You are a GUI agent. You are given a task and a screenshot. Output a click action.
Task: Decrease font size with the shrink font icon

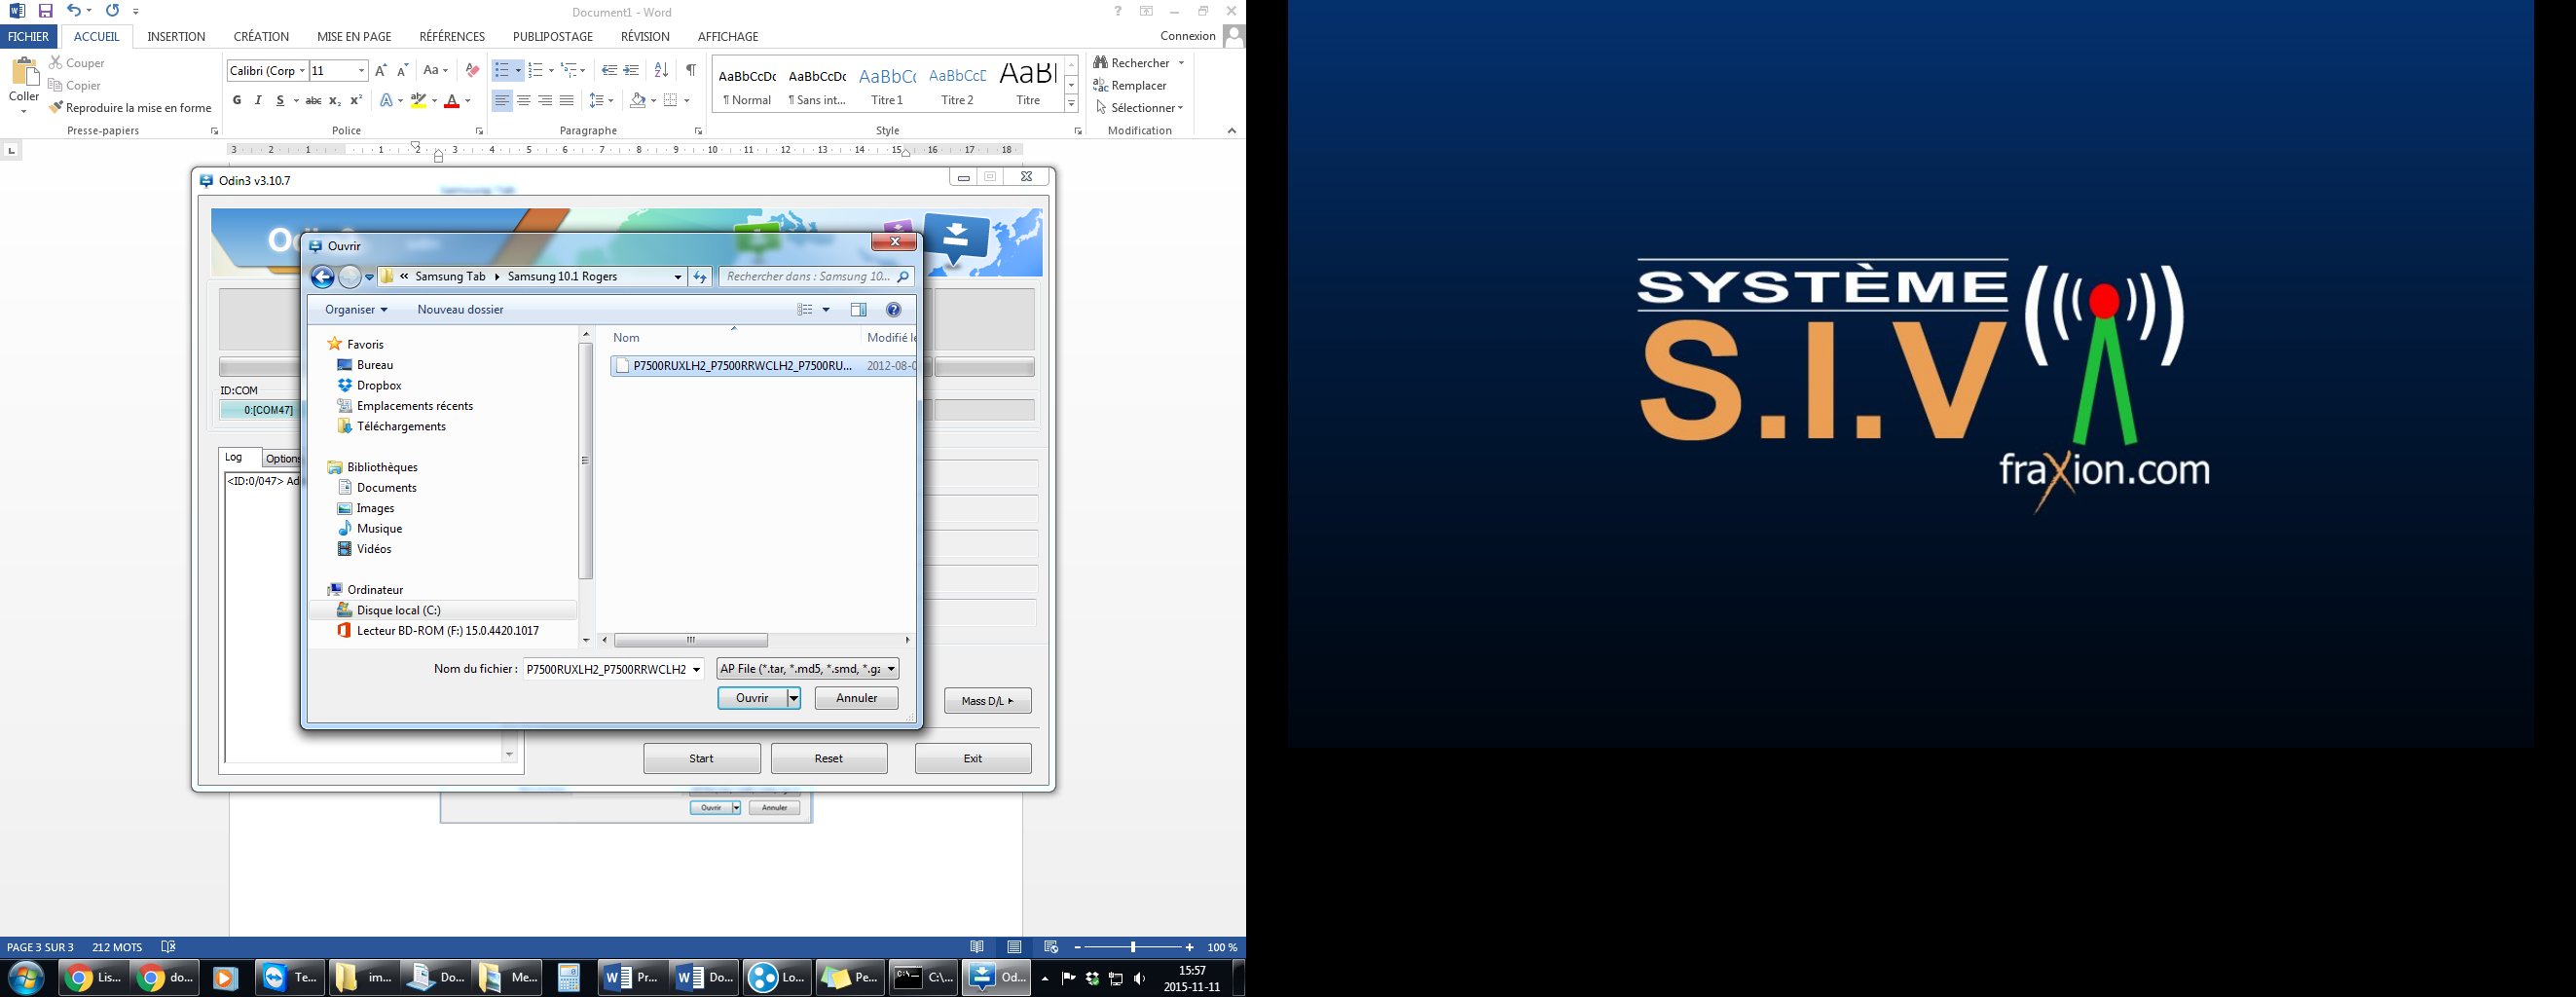click(x=402, y=71)
